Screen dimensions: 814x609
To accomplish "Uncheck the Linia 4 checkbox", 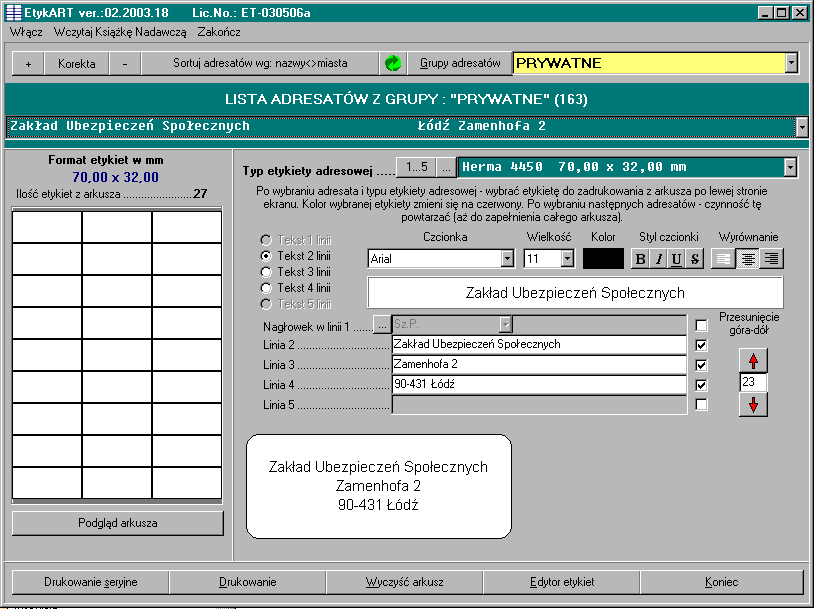I will 701,385.
